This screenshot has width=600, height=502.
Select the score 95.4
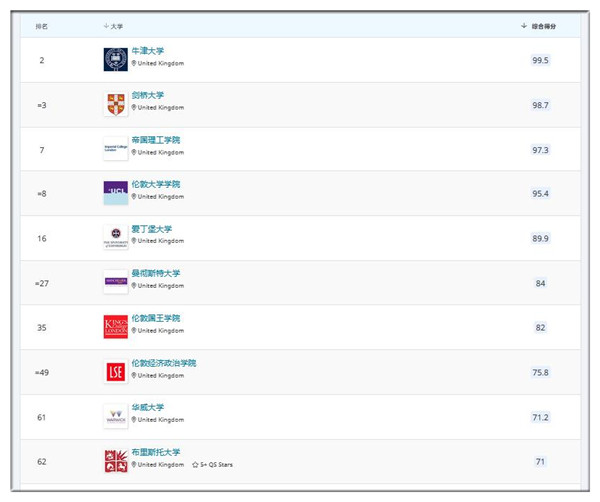pyautogui.click(x=540, y=194)
